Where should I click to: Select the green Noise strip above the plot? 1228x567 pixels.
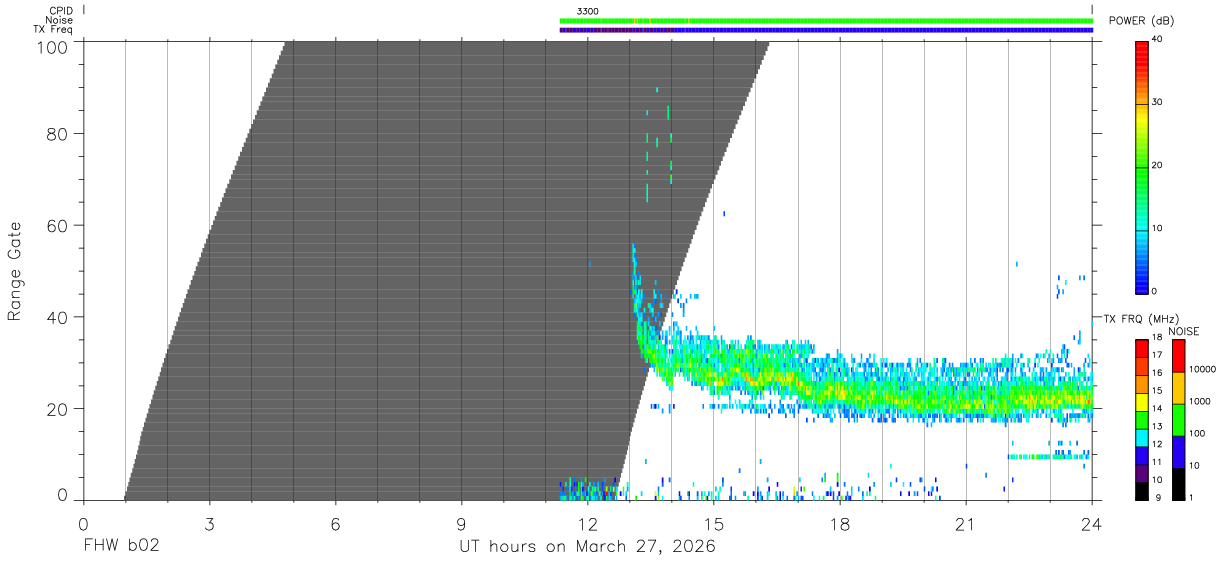(826, 20)
